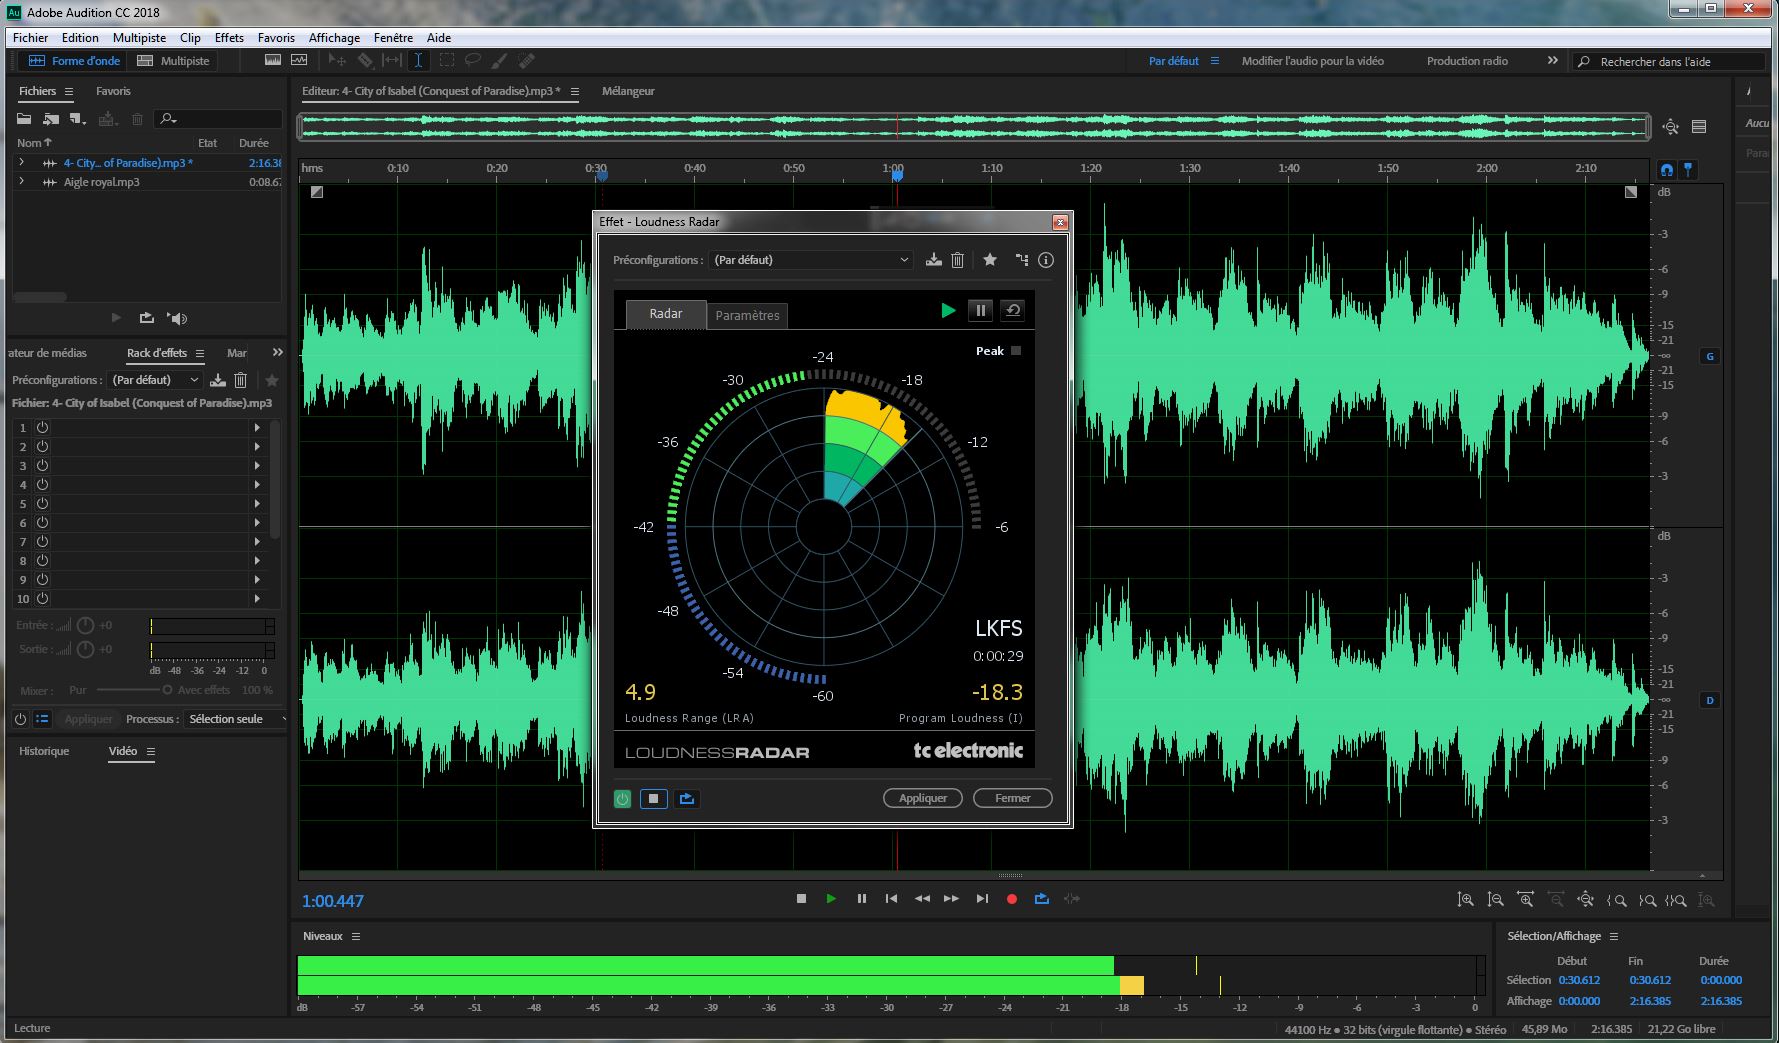
Task: Show Loudness Radar info icon
Action: point(1046,260)
